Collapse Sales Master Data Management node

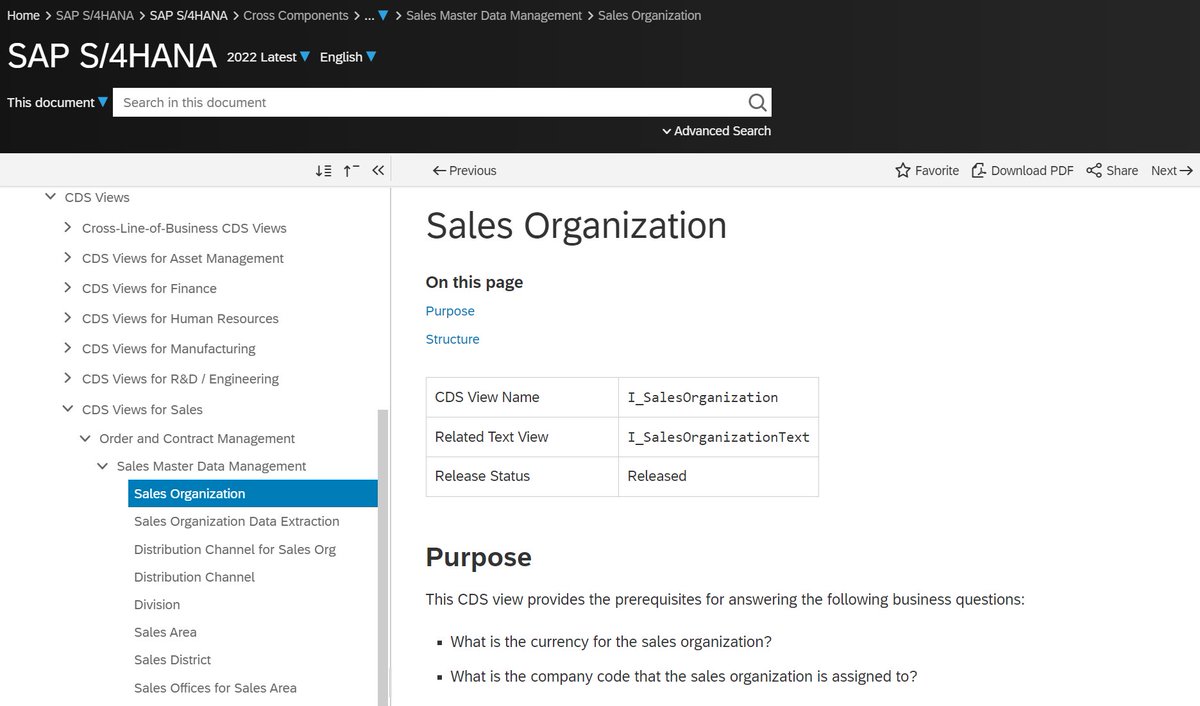tap(103, 466)
